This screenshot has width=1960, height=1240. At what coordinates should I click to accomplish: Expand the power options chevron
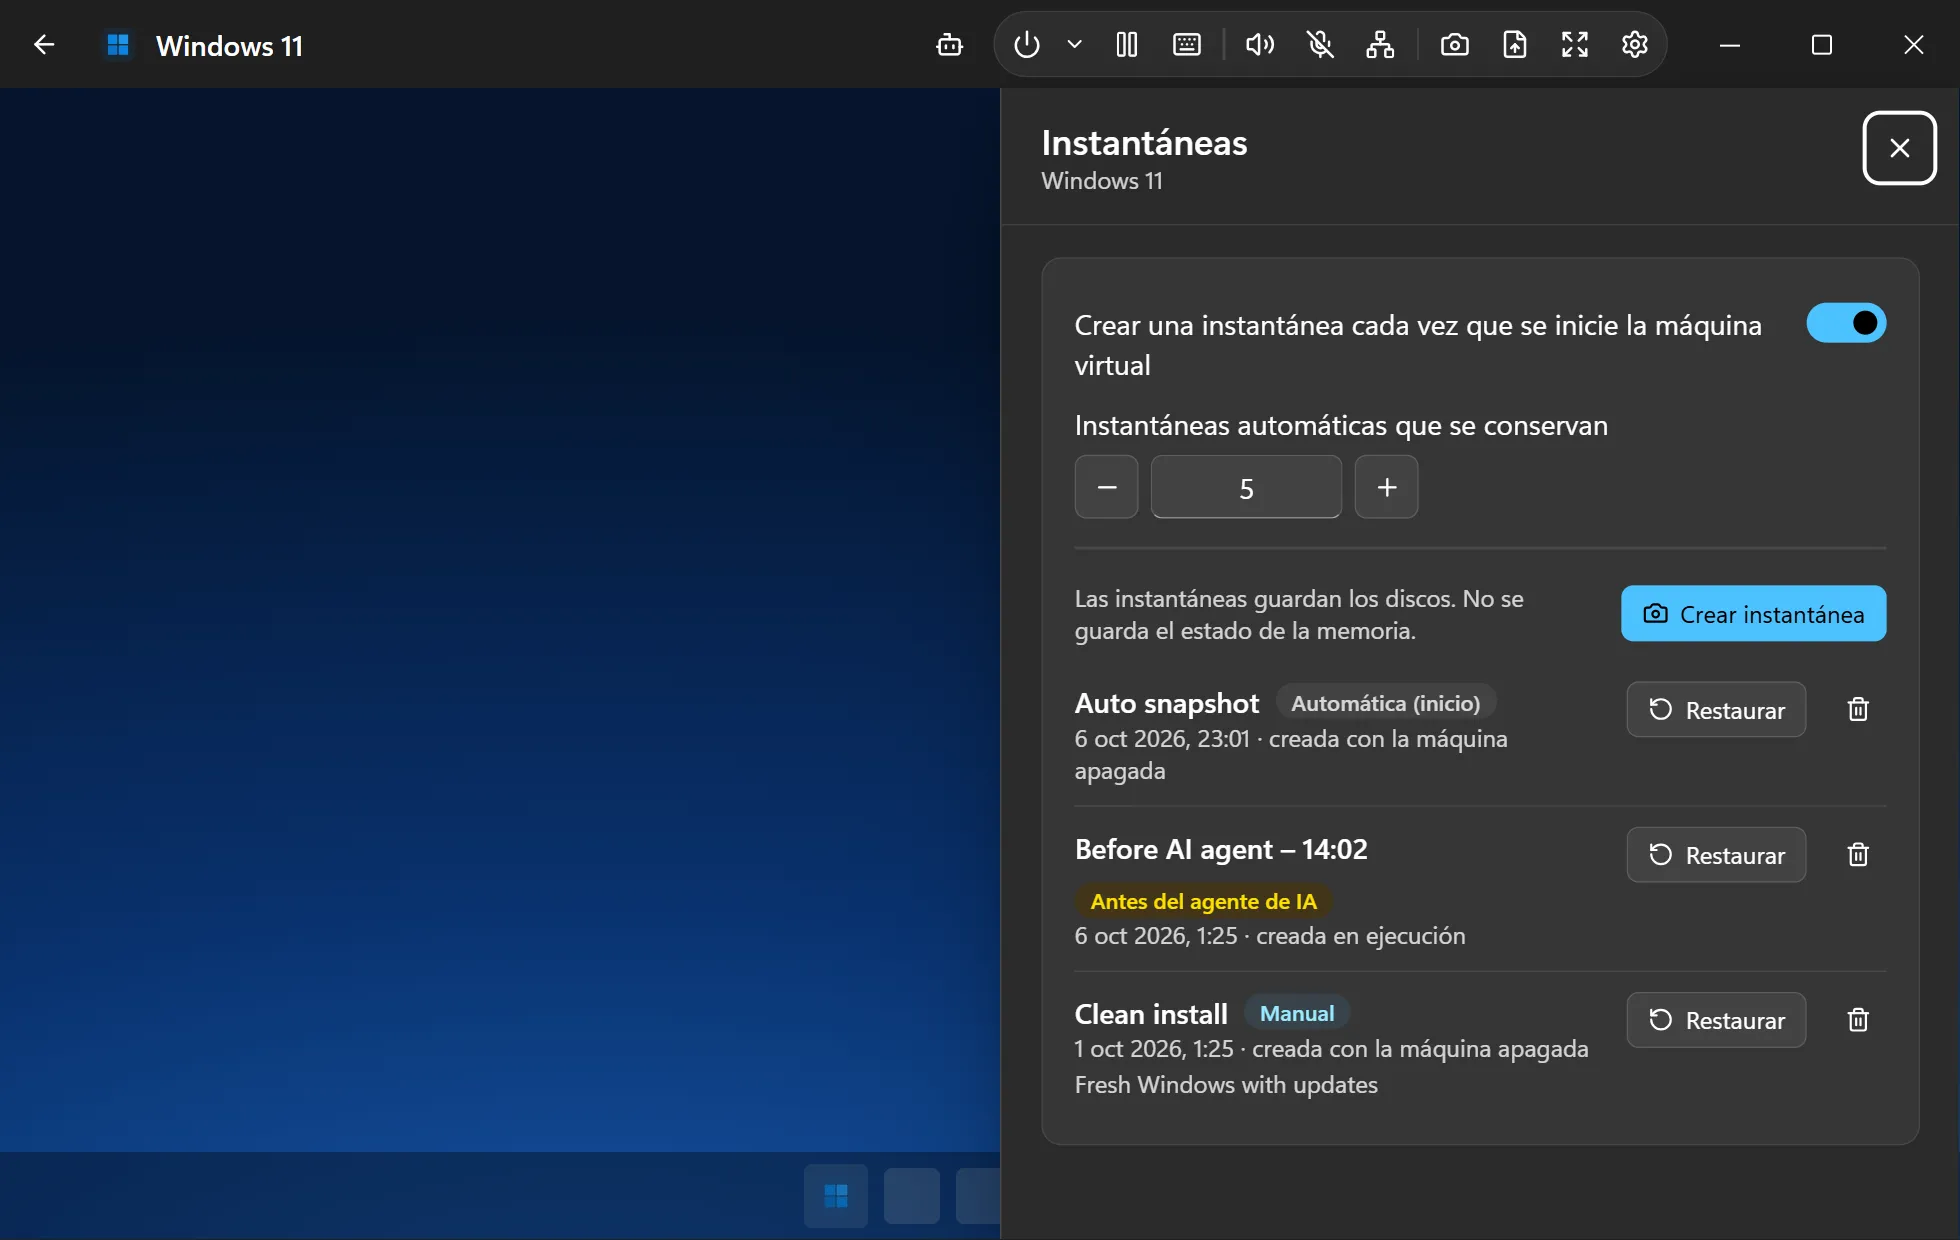point(1074,45)
